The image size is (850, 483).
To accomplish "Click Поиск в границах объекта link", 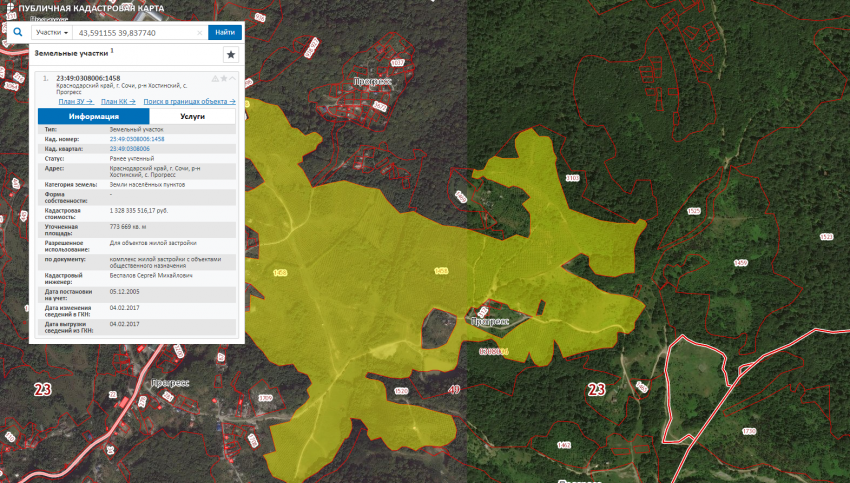I will [x=189, y=101].
